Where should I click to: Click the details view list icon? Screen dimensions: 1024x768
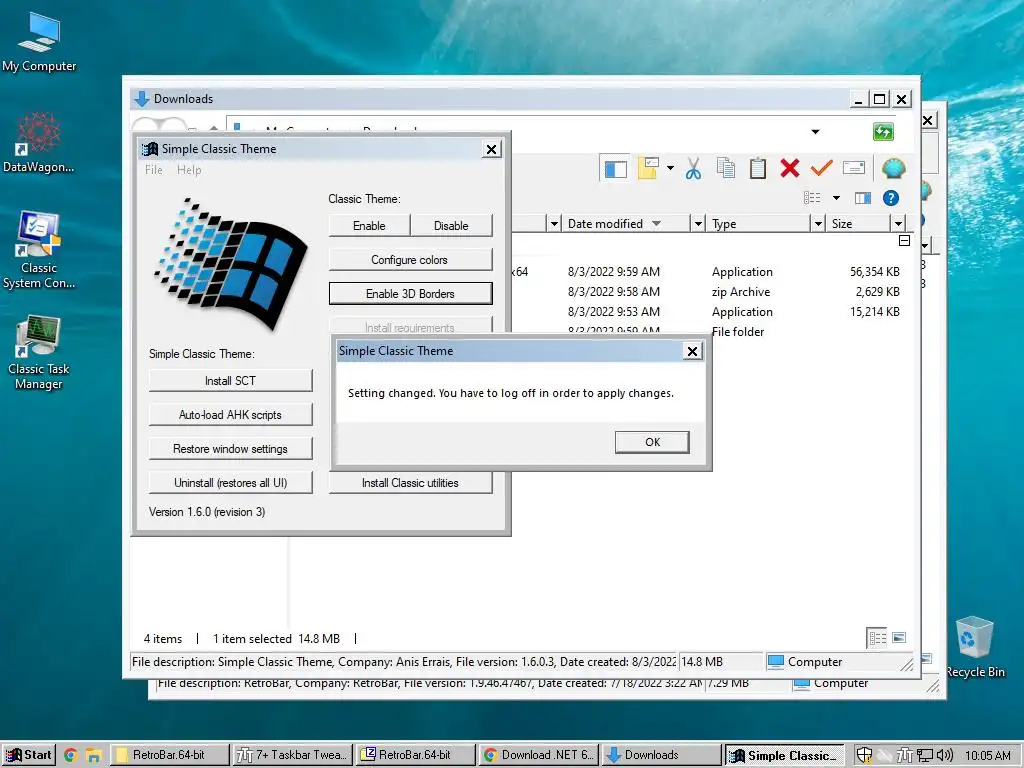point(812,198)
